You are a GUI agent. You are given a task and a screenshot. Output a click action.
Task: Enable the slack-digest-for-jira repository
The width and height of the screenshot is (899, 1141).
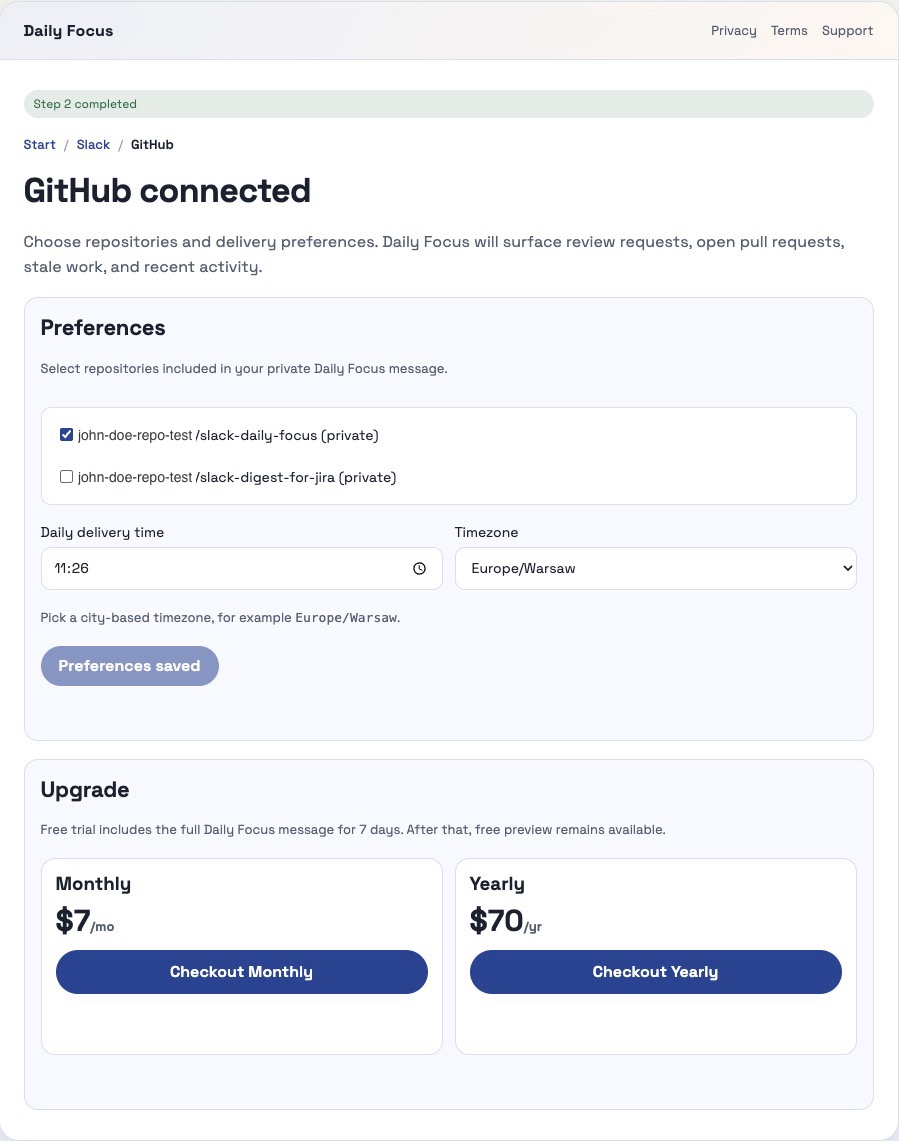pos(66,476)
